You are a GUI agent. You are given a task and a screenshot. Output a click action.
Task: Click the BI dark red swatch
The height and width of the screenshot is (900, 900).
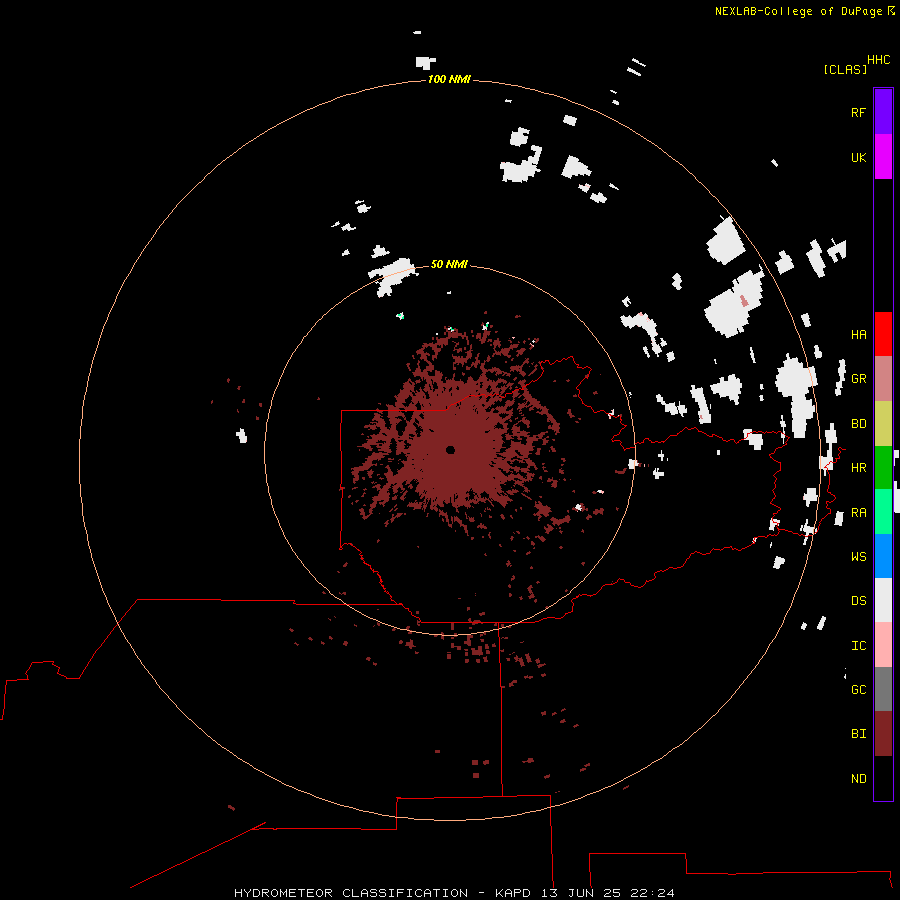click(x=883, y=734)
